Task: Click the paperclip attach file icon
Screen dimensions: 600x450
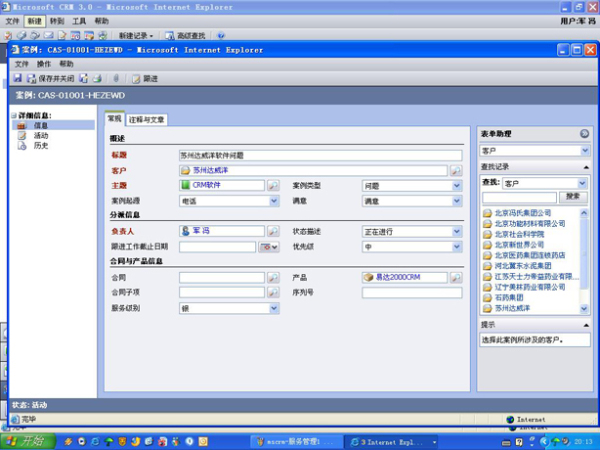Action: [116, 78]
